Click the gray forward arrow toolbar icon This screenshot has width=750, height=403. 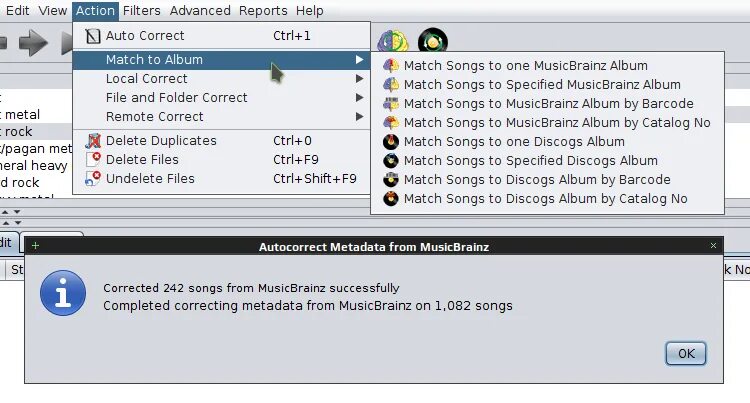[x=33, y=42]
